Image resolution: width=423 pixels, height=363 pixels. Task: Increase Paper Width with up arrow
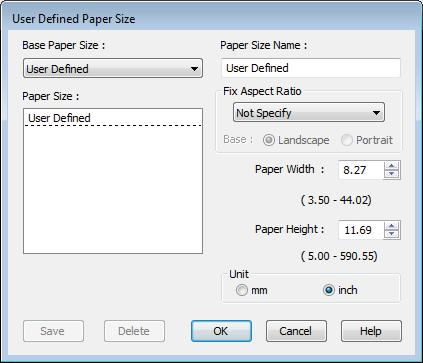click(x=392, y=166)
